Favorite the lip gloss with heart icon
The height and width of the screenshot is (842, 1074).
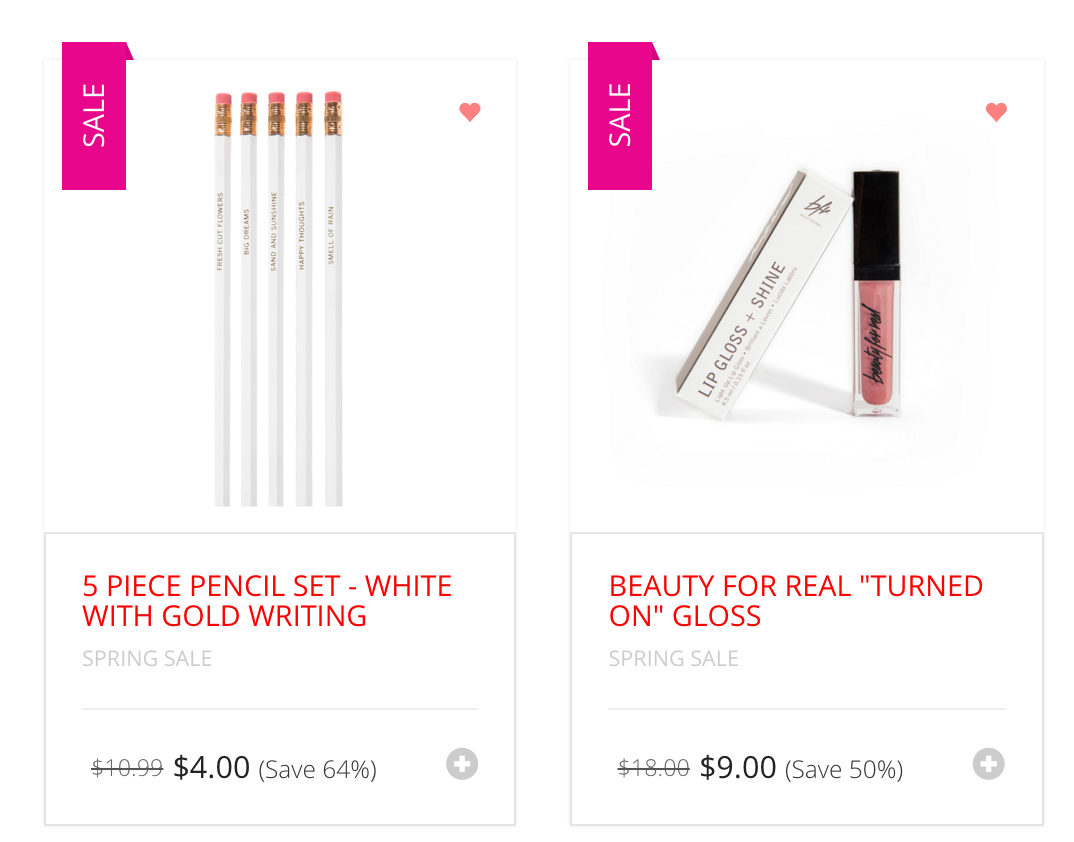click(x=997, y=112)
